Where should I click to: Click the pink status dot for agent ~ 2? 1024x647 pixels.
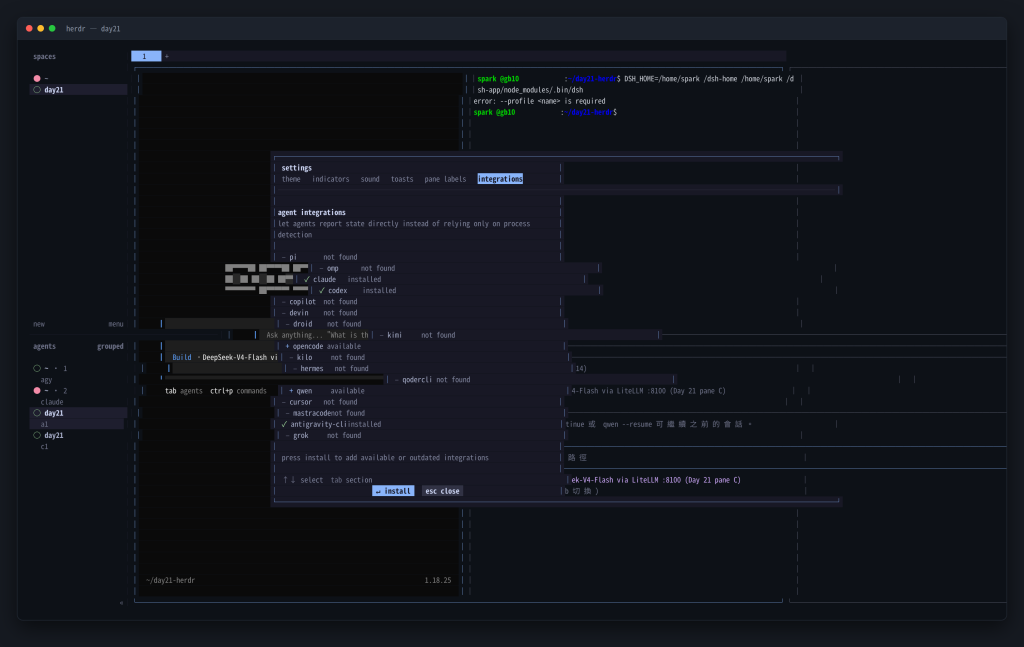point(37,390)
